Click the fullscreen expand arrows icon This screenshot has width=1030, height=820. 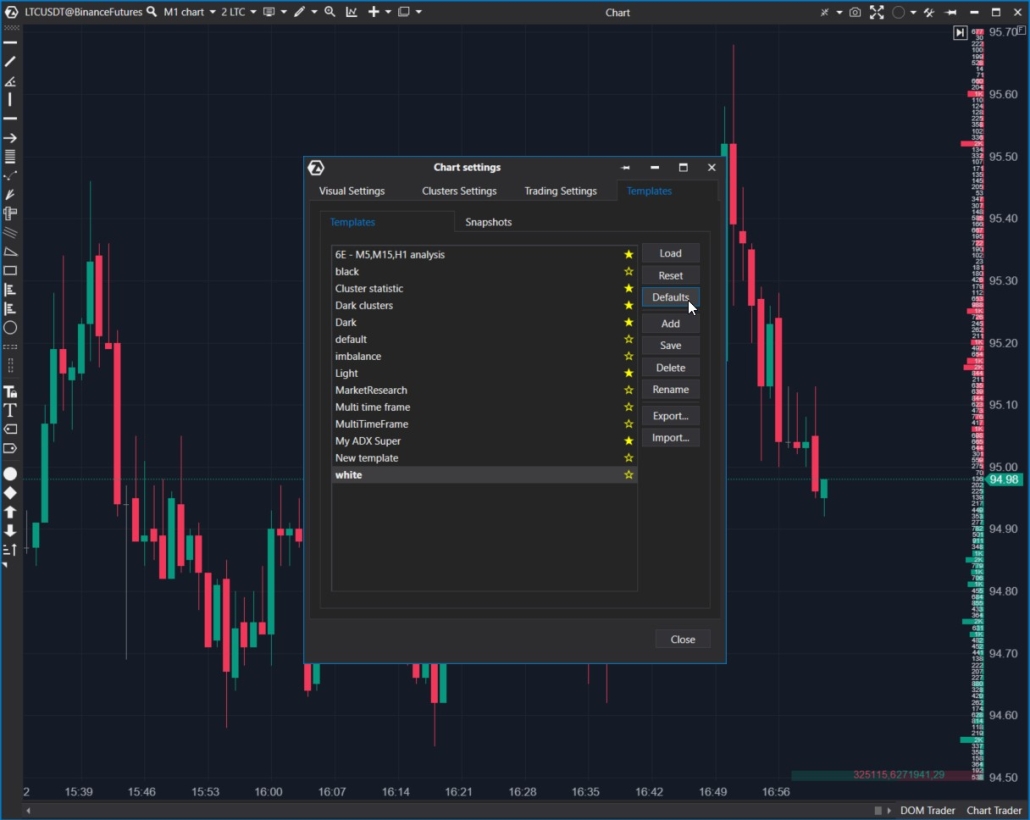877,12
